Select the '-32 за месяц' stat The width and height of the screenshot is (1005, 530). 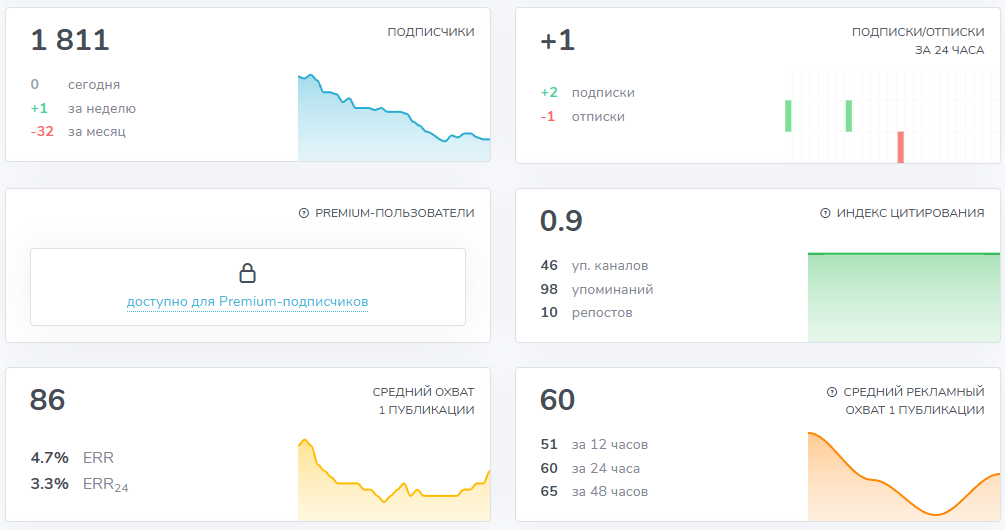pyautogui.click(x=78, y=131)
